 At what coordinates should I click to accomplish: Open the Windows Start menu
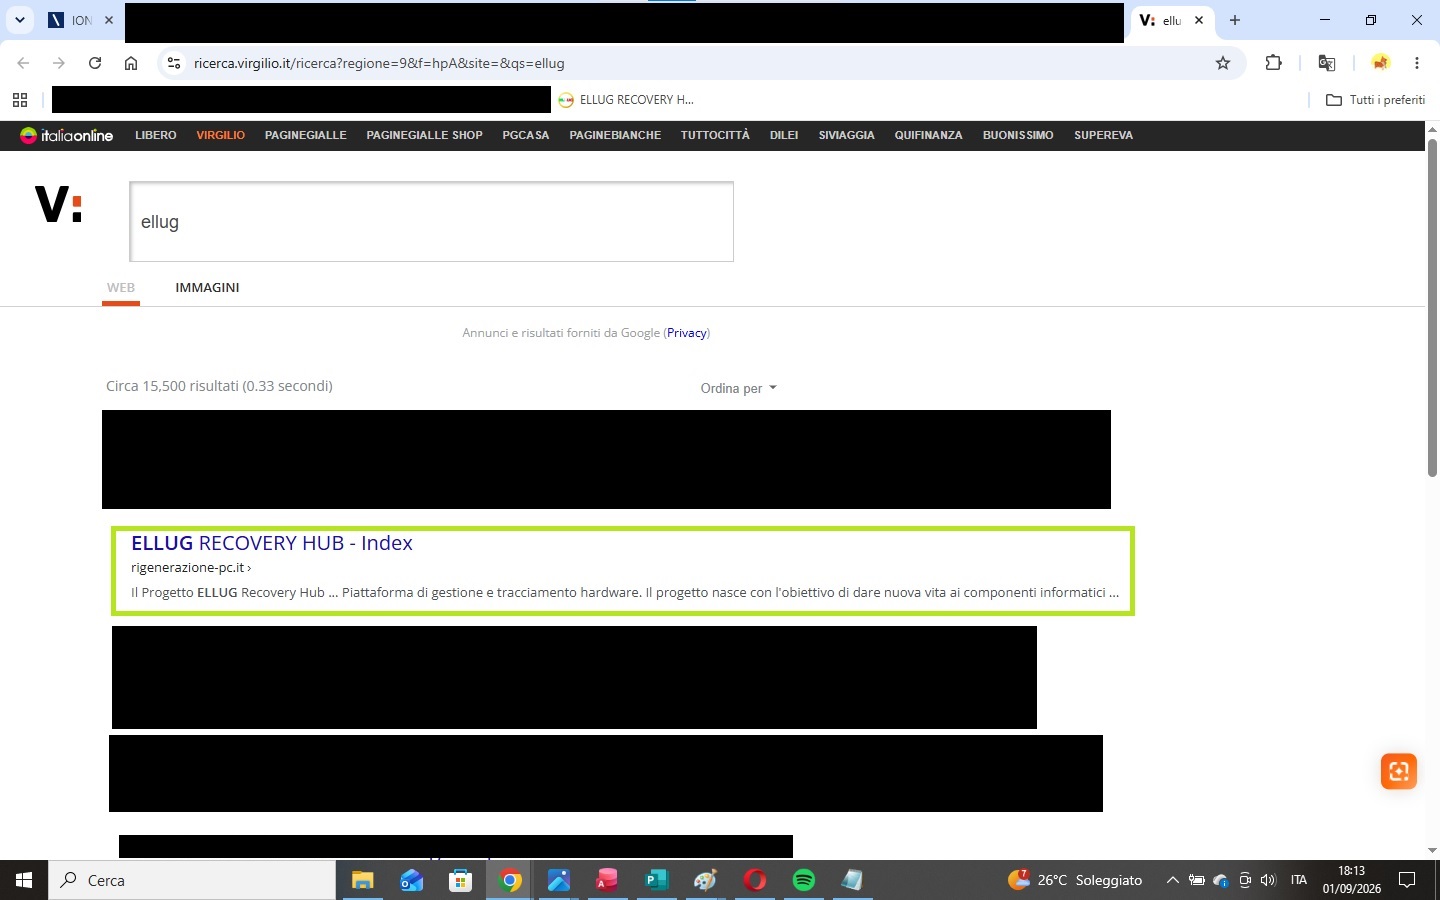pos(24,880)
